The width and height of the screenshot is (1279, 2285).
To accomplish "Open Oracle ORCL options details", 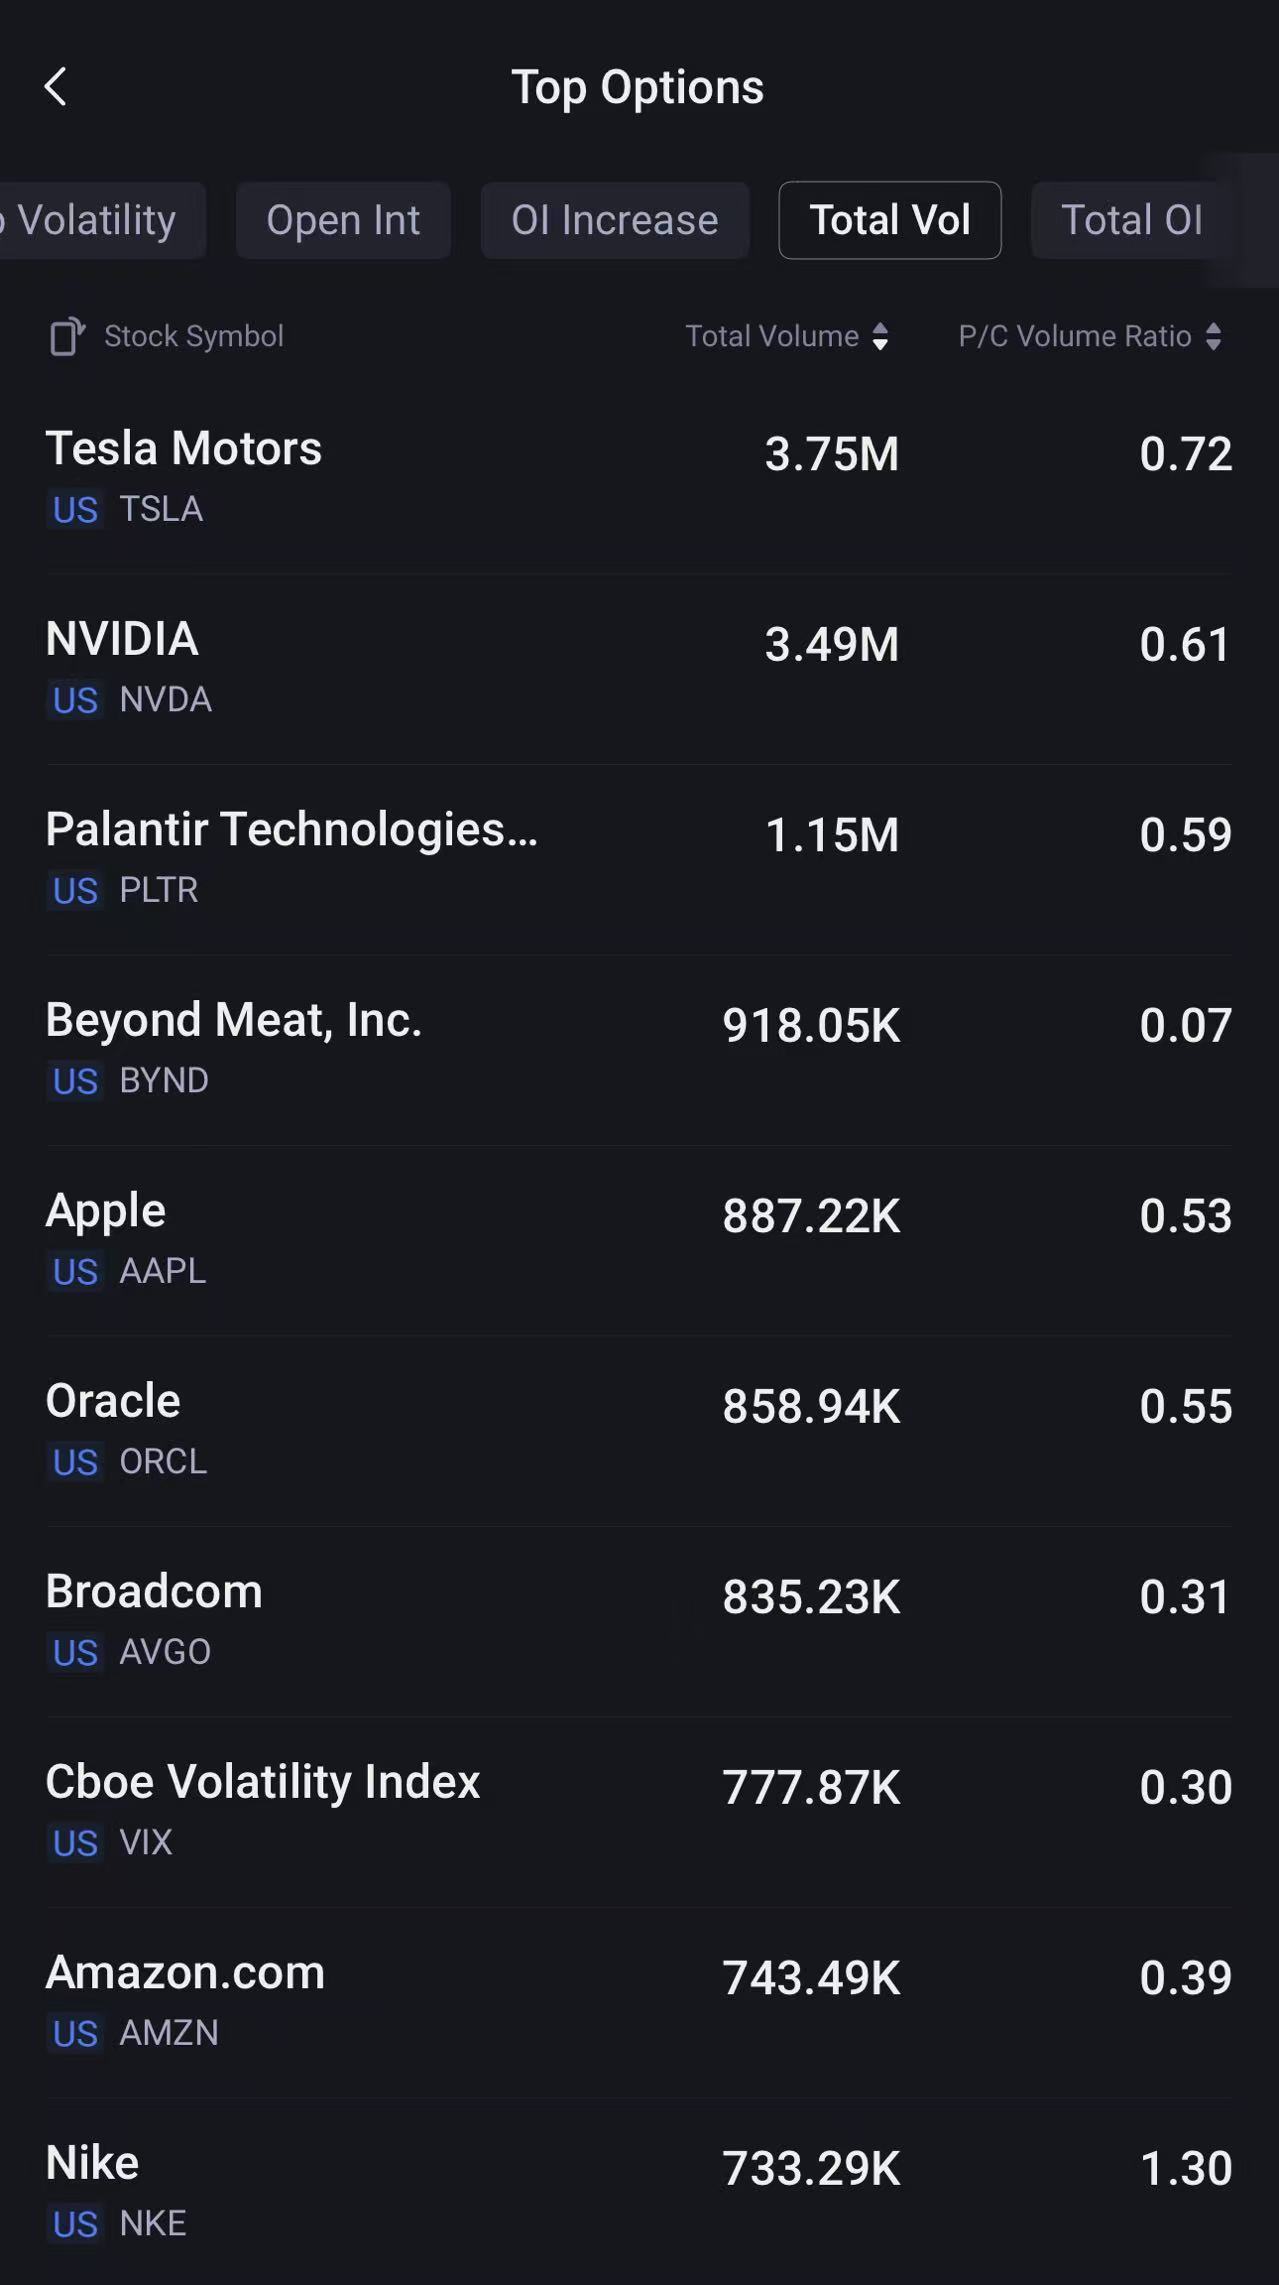I will 638,1429.
